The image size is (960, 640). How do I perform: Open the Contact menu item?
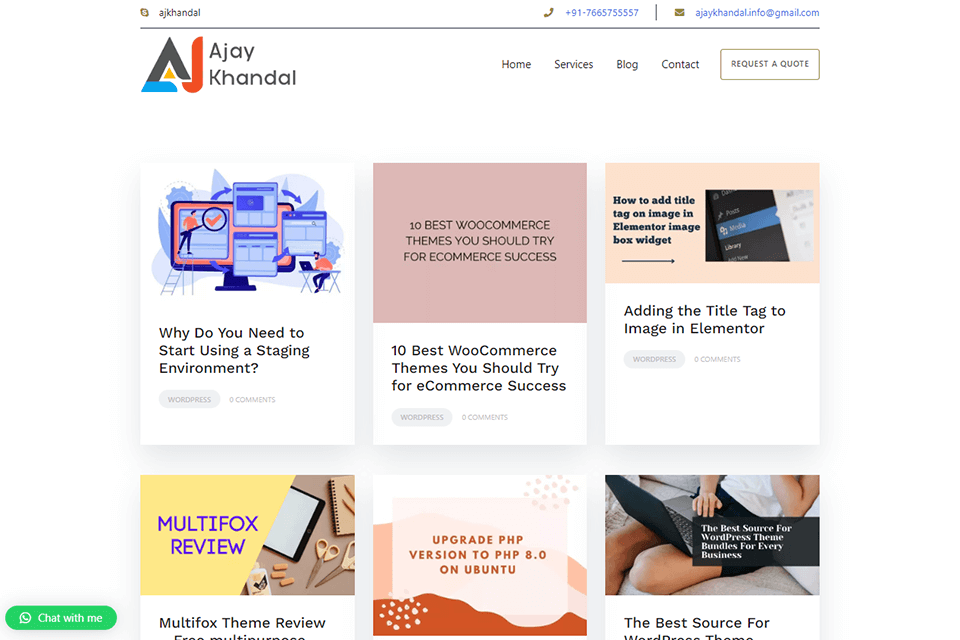[680, 64]
